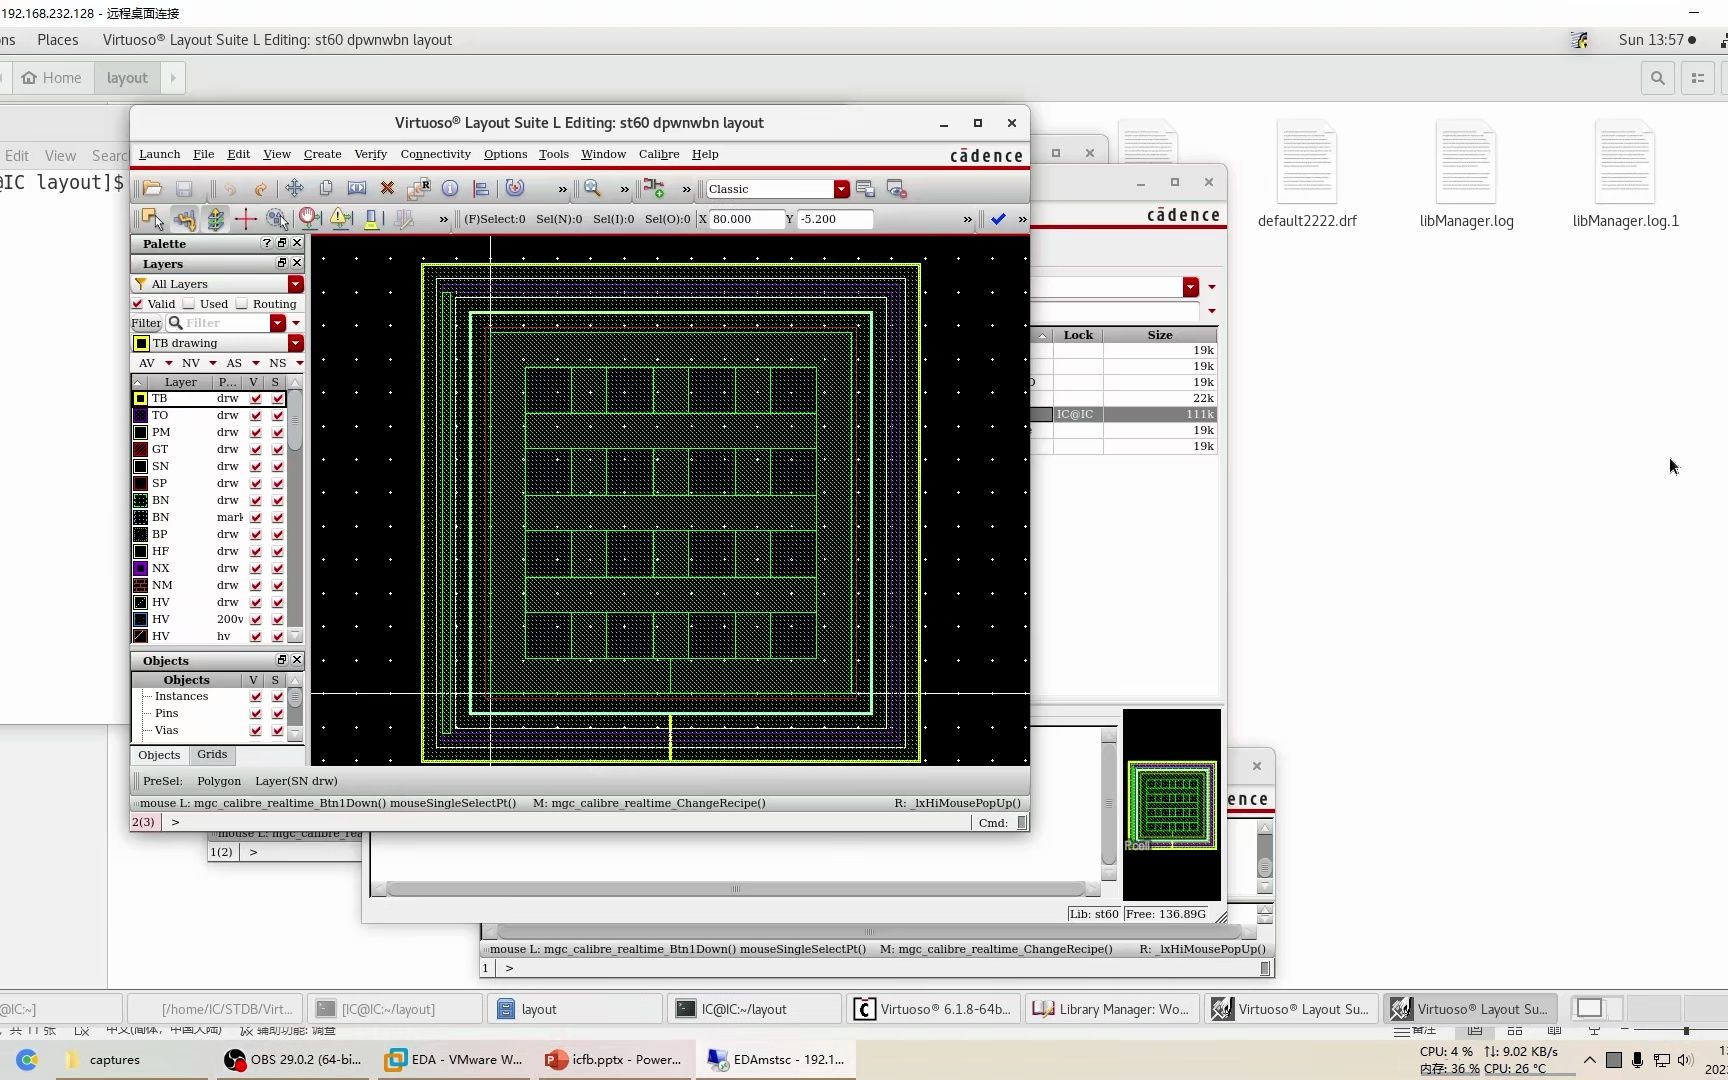The height and width of the screenshot is (1080, 1728).
Task: Click the Y coordinate field showing -5.200
Action: click(x=835, y=219)
